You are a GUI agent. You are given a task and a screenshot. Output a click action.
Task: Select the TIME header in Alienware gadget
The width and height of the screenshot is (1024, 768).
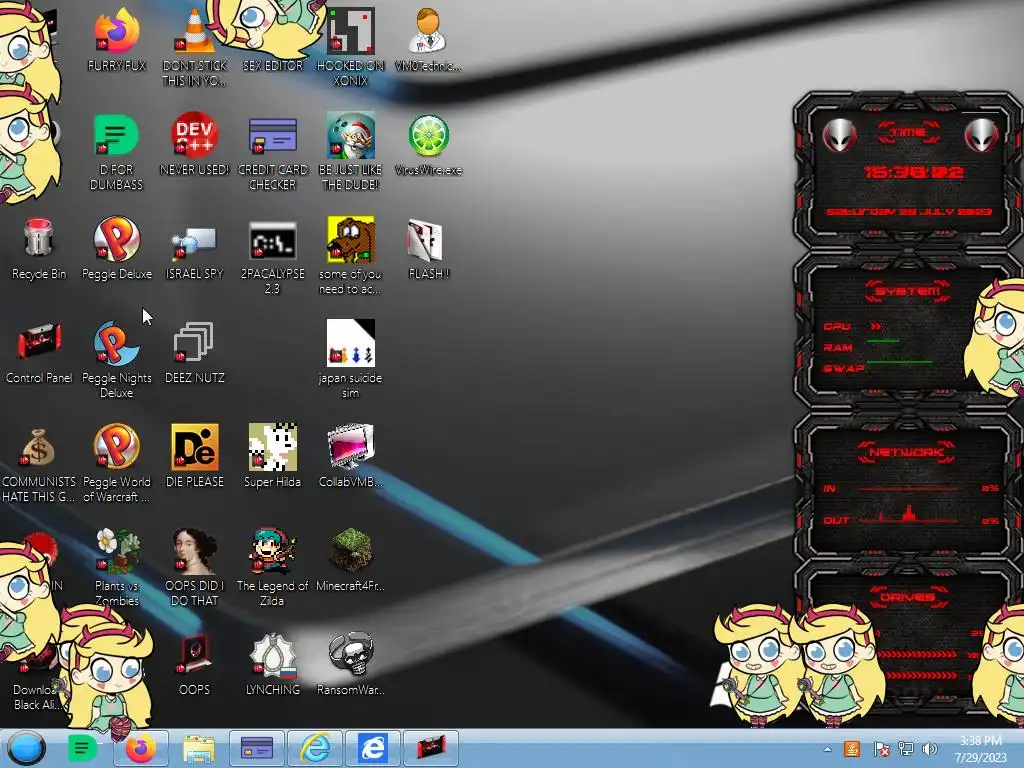pos(908,133)
